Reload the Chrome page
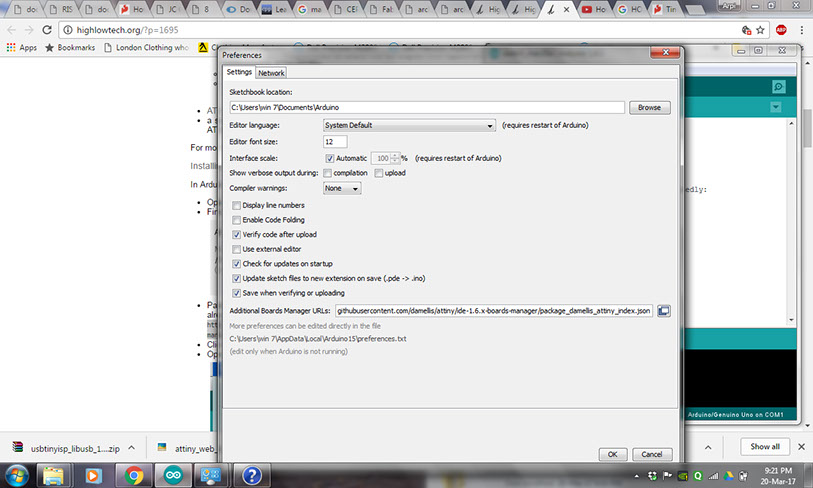This screenshot has height=488, width=813. 47,30
